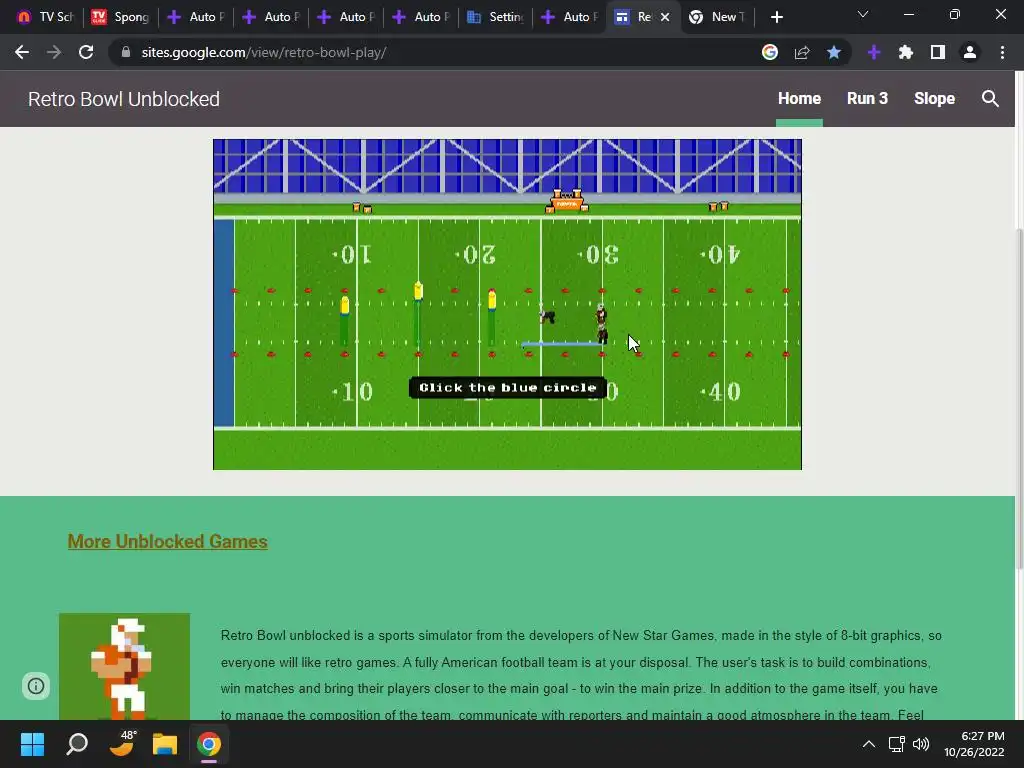The height and width of the screenshot is (768, 1024).
Task: Open the Extensions puzzle piece menu
Action: tap(906, 52)
